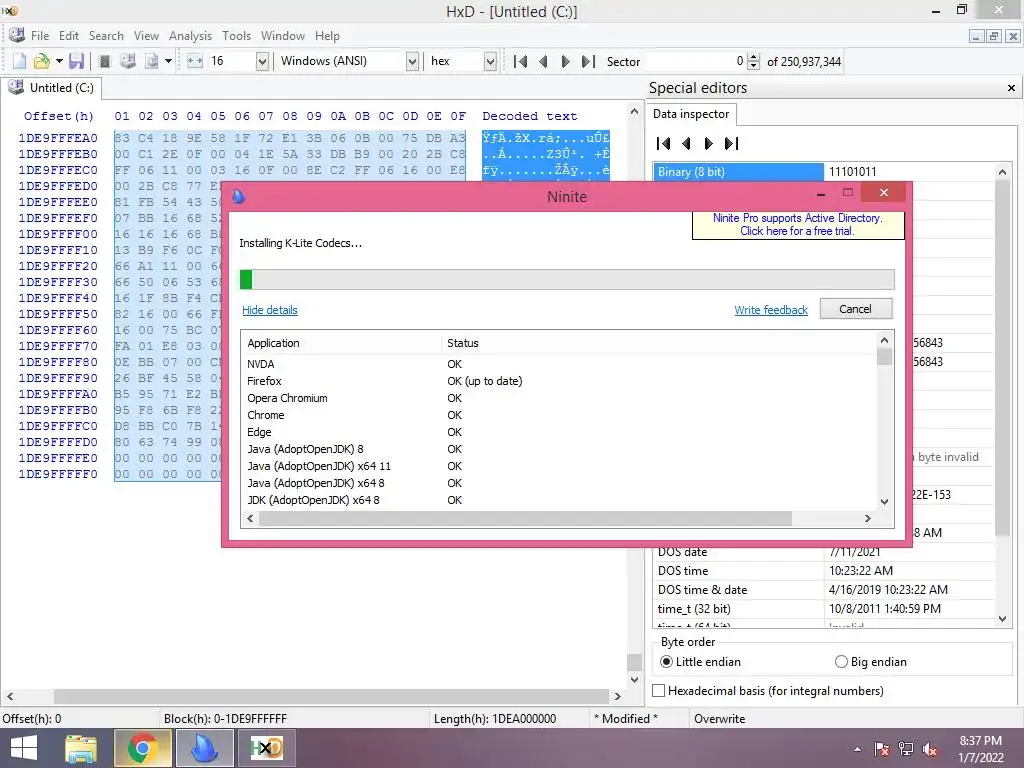Click the Open RAM chip icon in toolbar
This screenshot has width=1024, height=768.
104,61
